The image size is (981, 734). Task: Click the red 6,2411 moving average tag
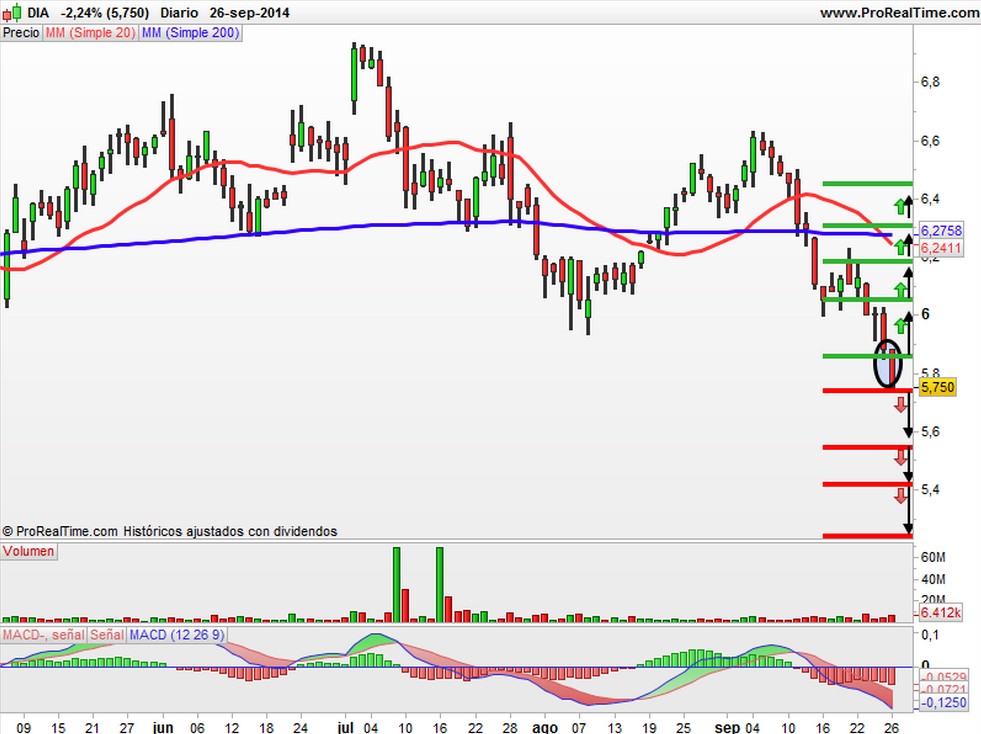point(940,248)
